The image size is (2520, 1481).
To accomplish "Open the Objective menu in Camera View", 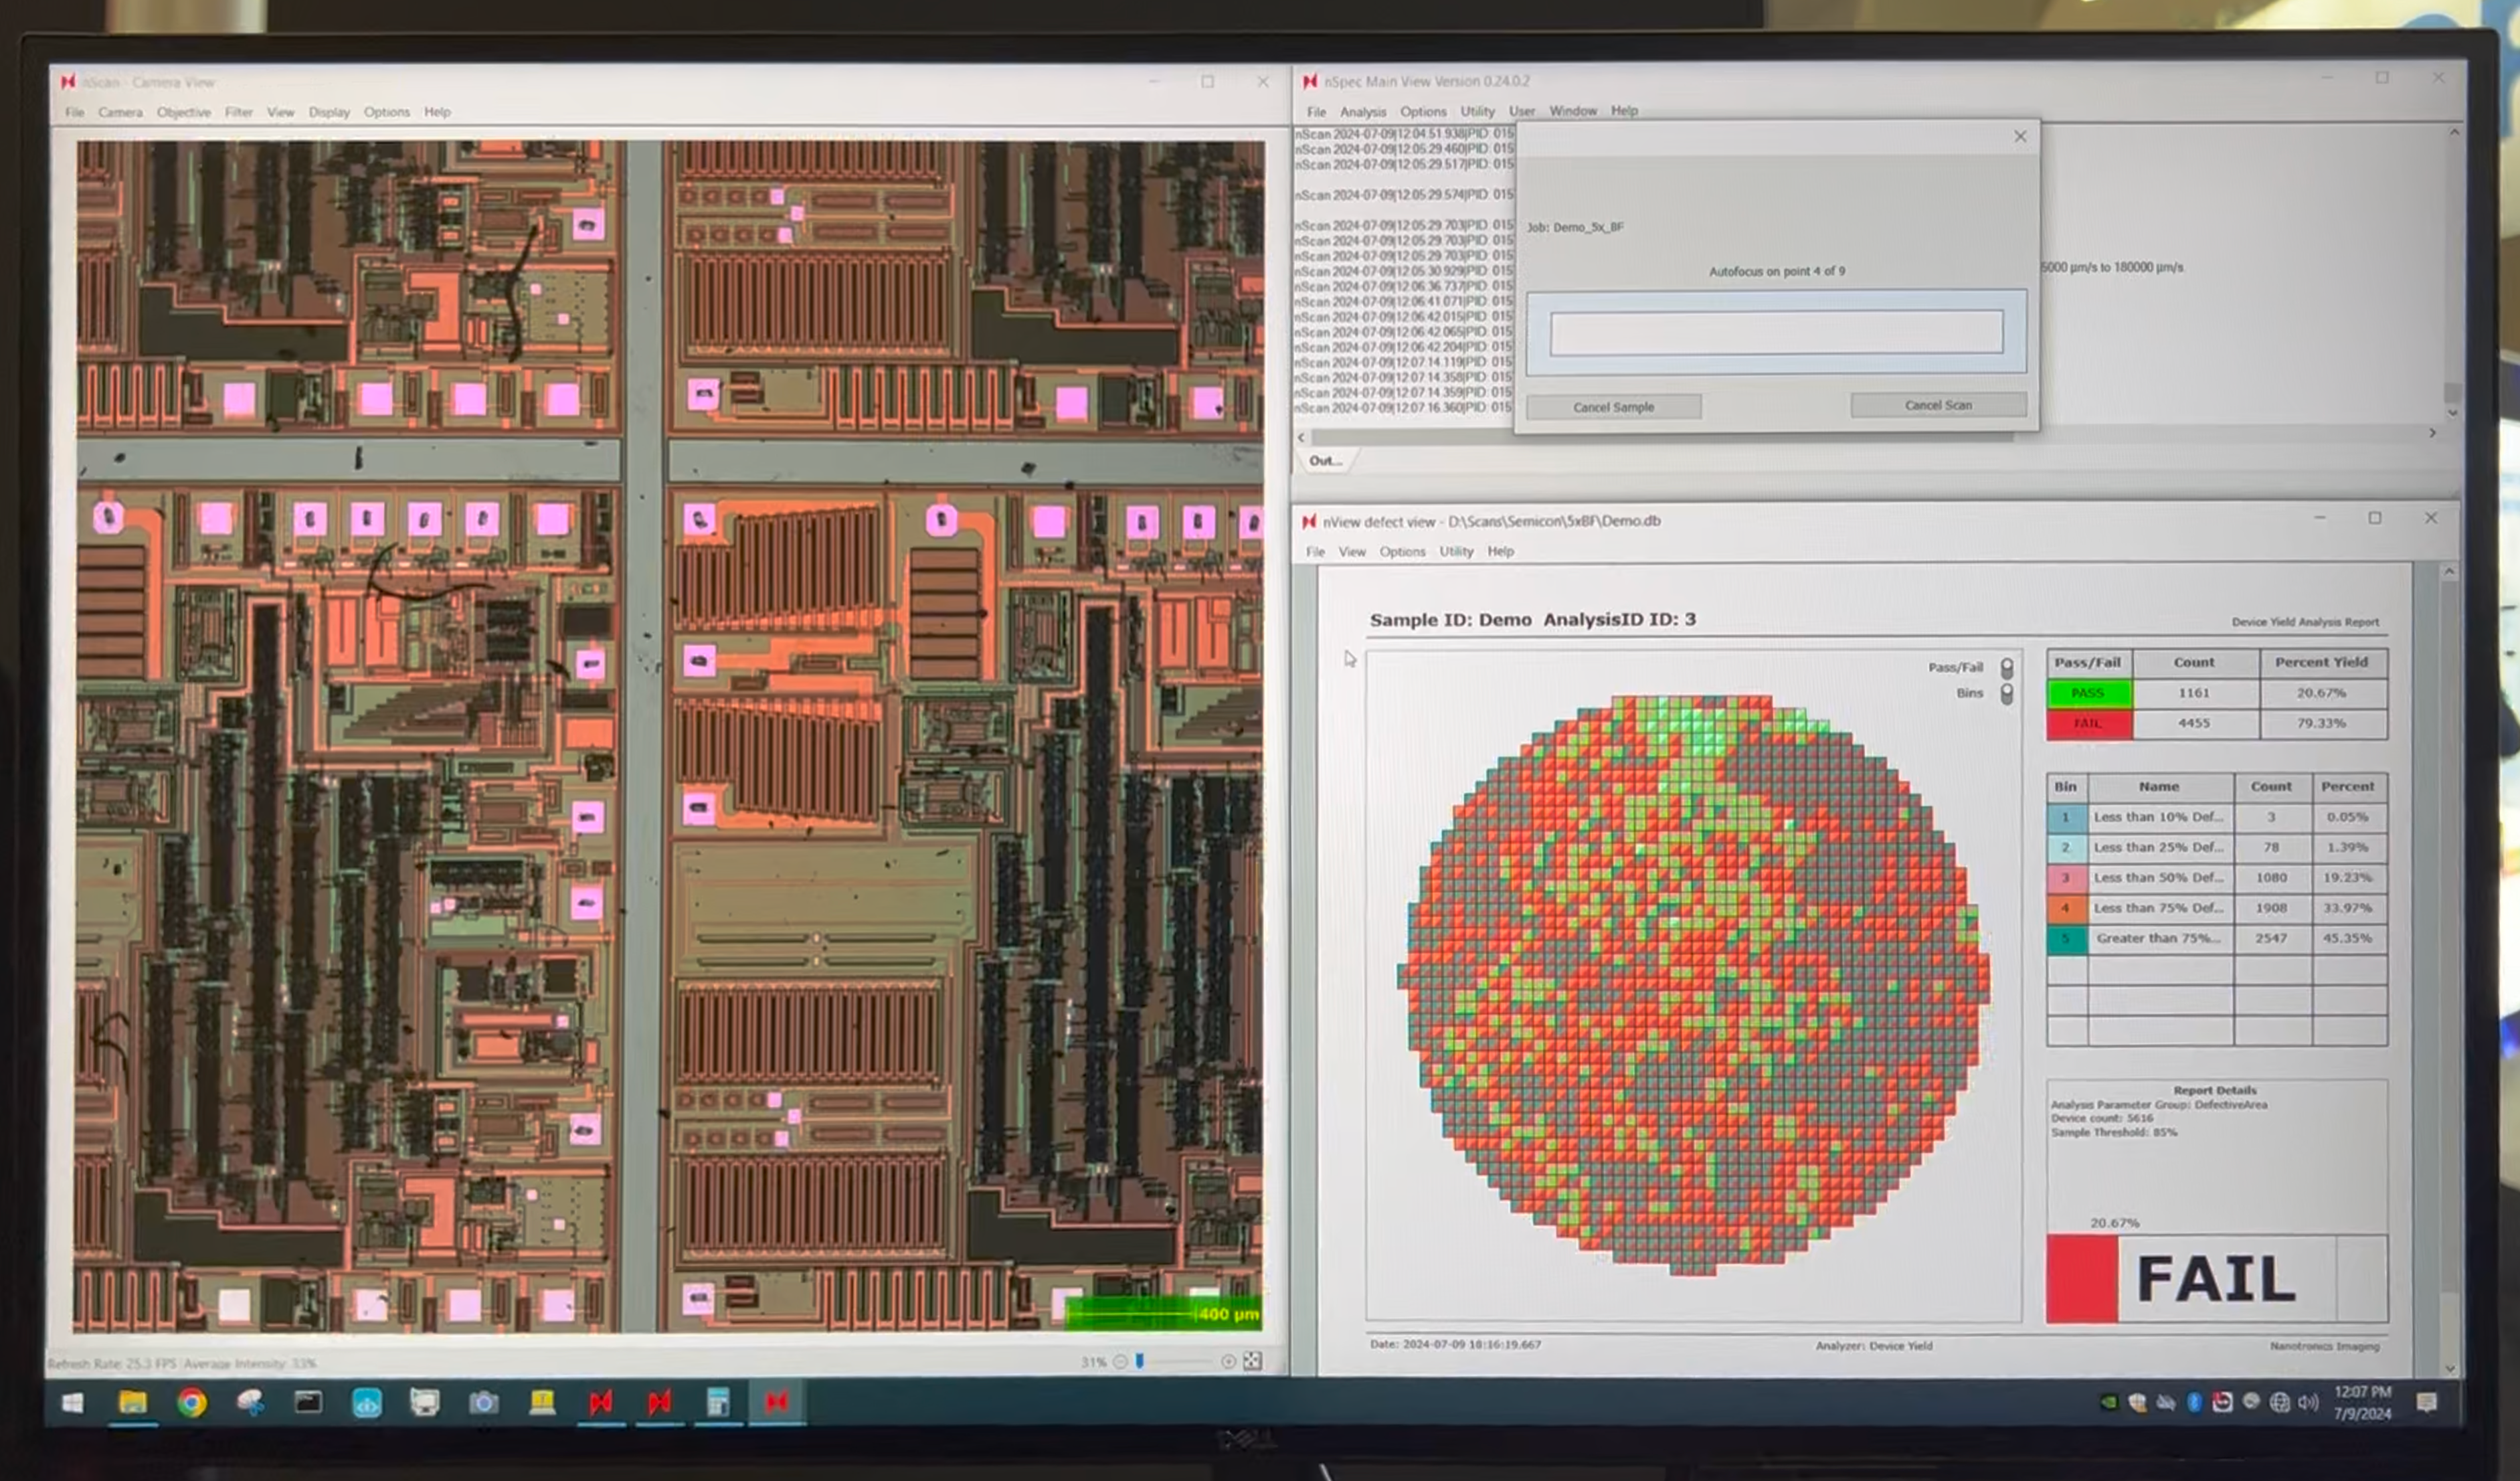I will 184,112.
